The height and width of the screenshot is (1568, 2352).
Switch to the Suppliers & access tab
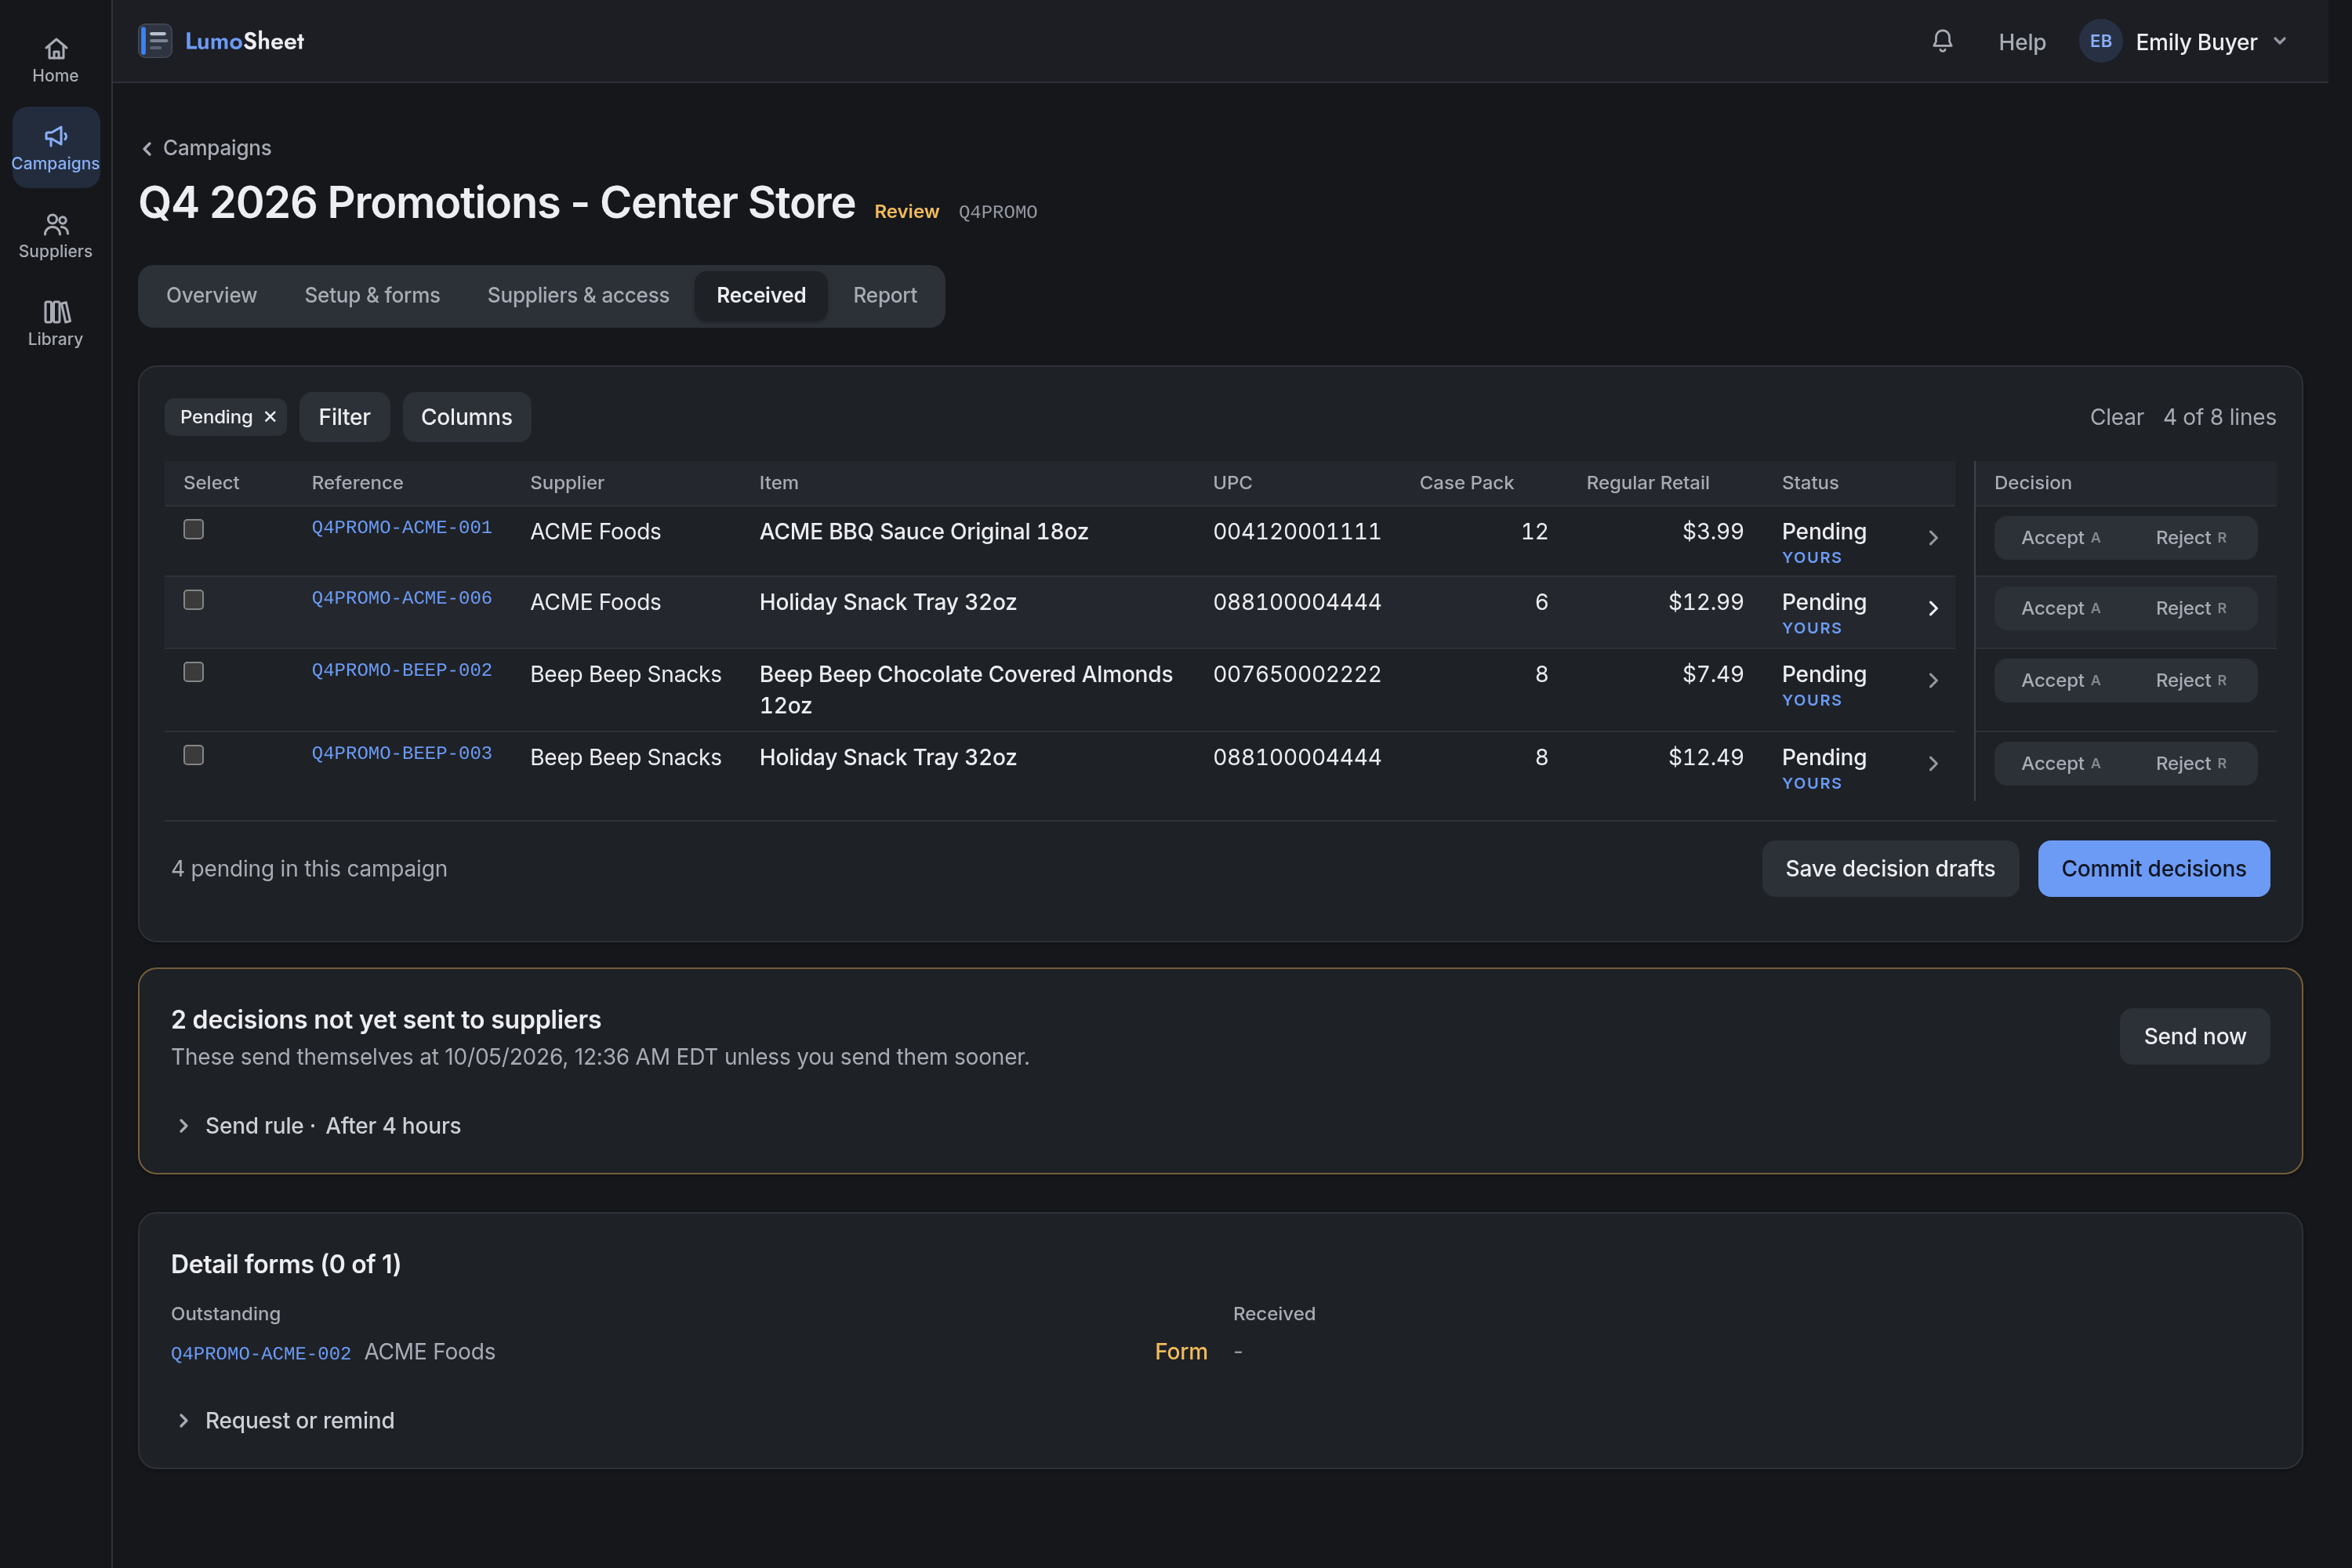tap(578, 295)
